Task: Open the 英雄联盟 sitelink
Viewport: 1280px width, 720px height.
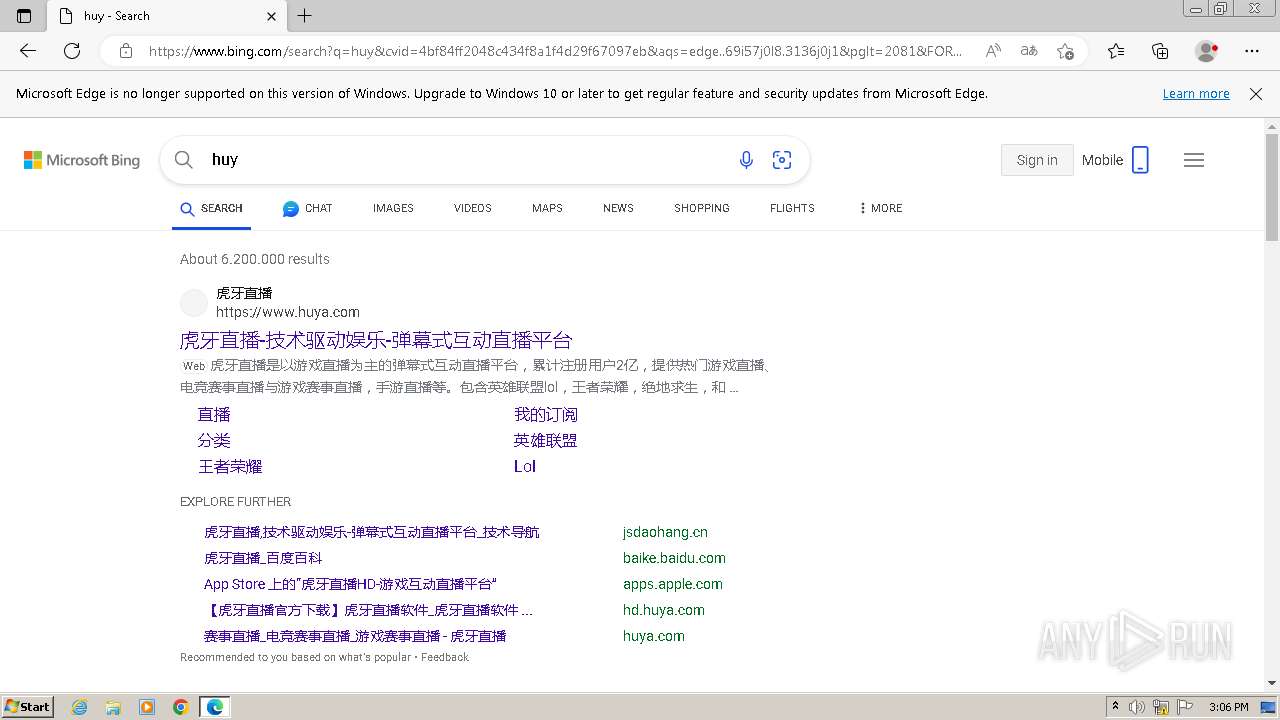Action: click(x=546, y=440)
